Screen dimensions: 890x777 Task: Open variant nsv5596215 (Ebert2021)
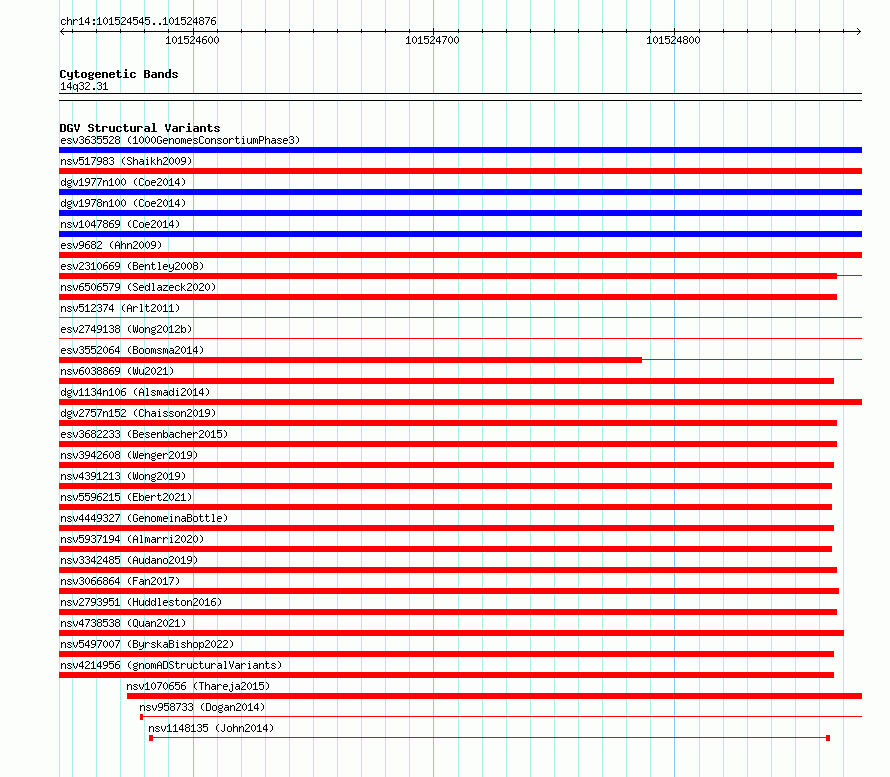126,497
